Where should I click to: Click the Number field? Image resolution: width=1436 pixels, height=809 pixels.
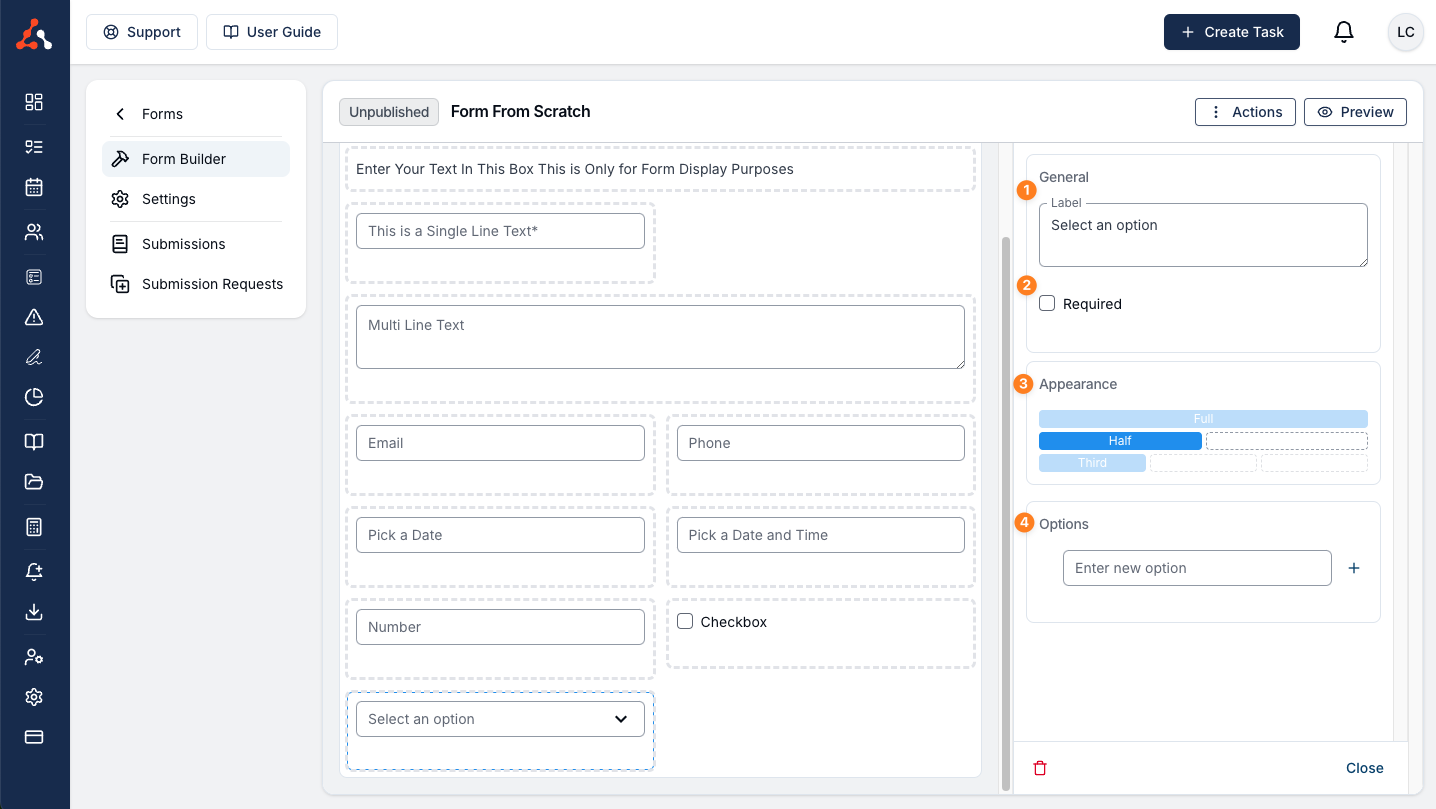pos(500,627)
